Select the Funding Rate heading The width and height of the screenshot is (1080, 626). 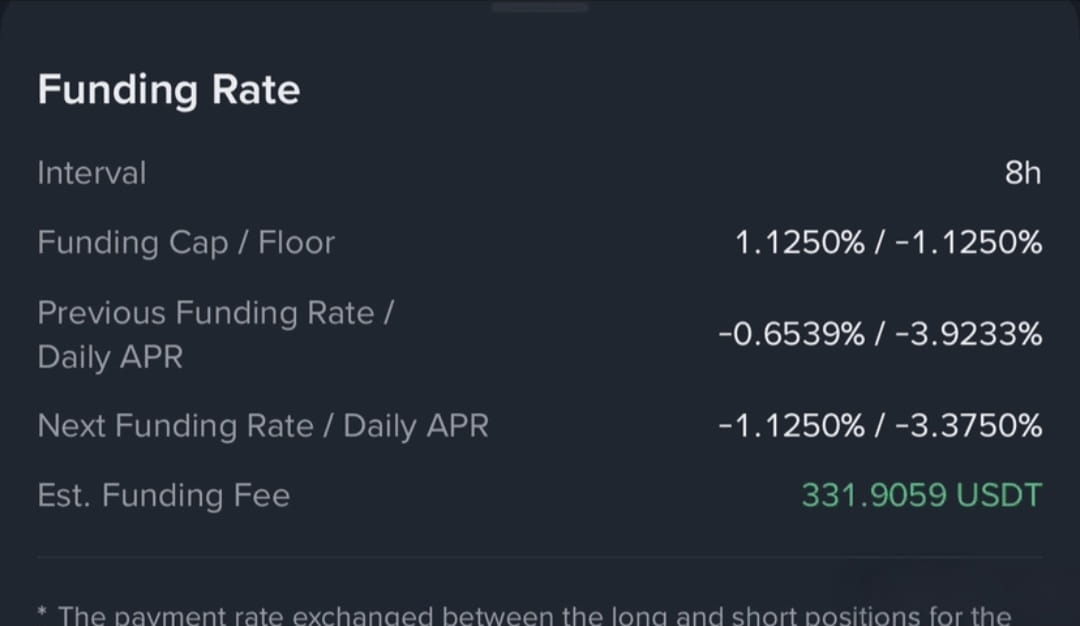point(169,90)
